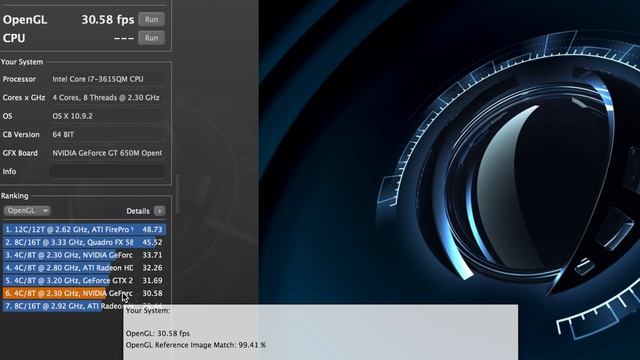This screenshot has height=360, width=640.
Task: Select ranking row 5 GeForce GTX 31.69
Action: point(84,280)
